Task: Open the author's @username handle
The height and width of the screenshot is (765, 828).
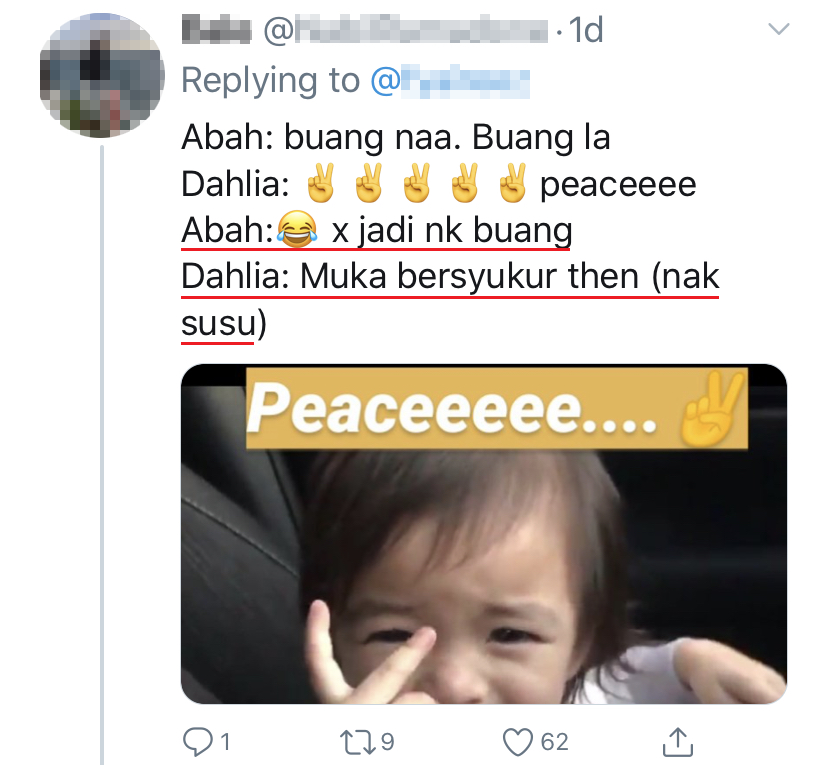Action: click(x=406, y=31)
